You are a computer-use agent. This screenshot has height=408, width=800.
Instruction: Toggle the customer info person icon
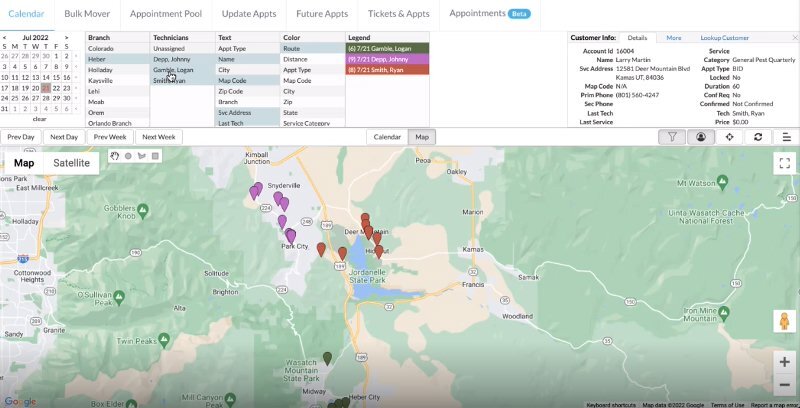701,137
